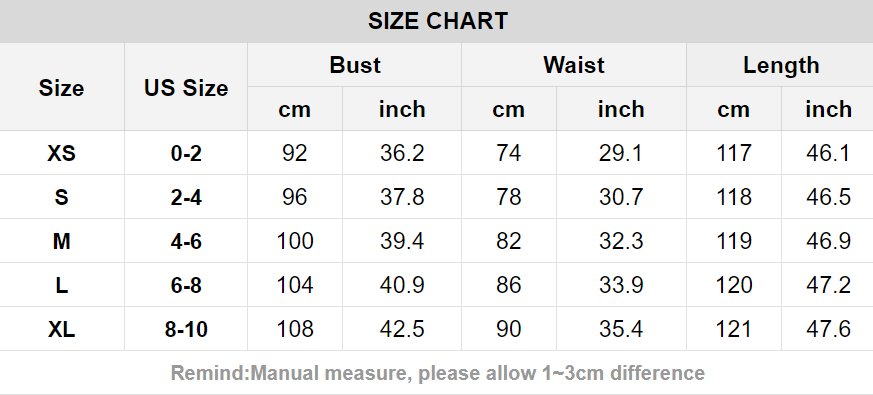Click the bust 42.5 inch value
The height and width of the screenshot is (395, 873).
(402, 329)
